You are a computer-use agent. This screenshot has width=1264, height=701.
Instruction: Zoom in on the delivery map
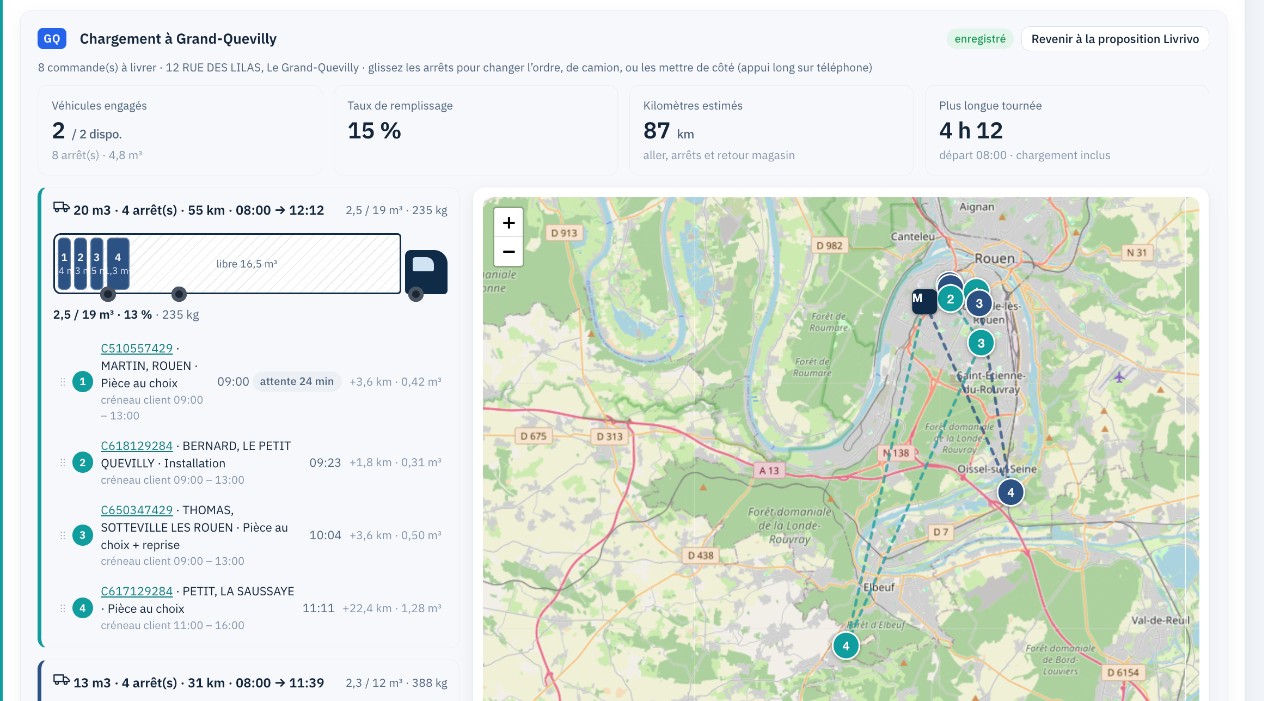508,223
